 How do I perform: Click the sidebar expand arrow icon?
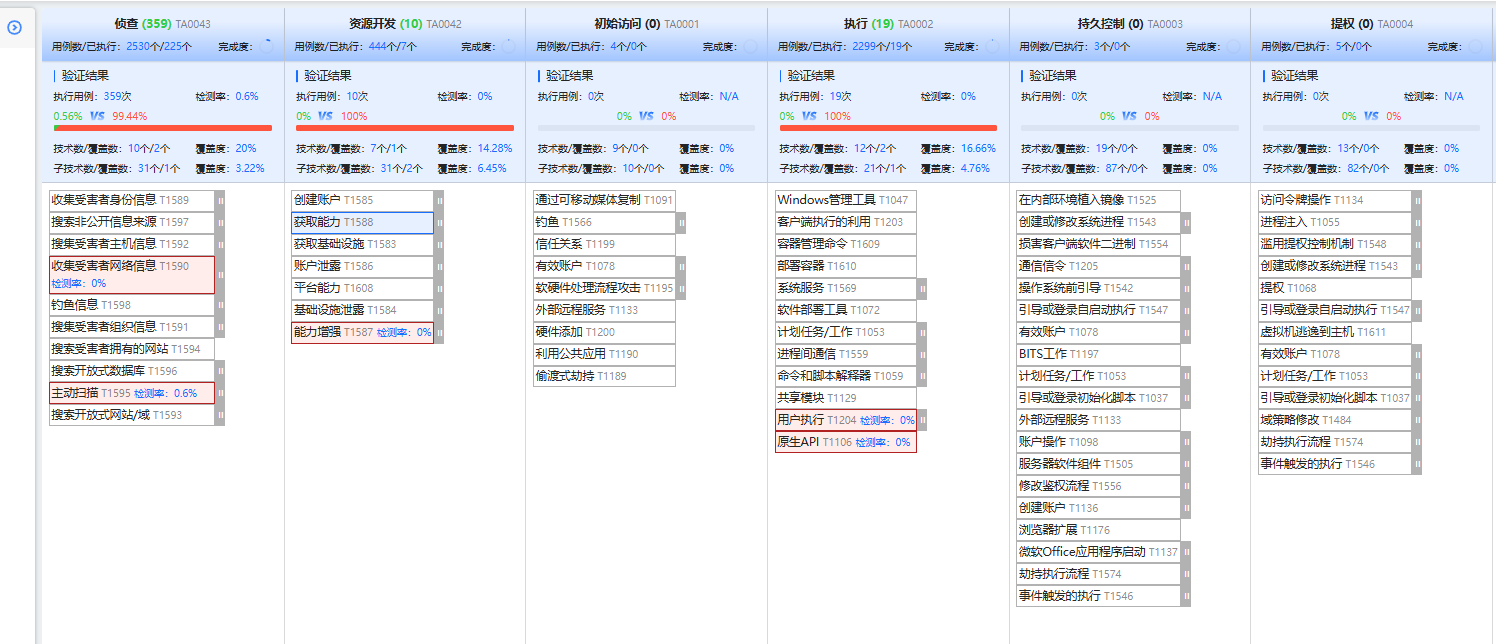click(14, 28)
